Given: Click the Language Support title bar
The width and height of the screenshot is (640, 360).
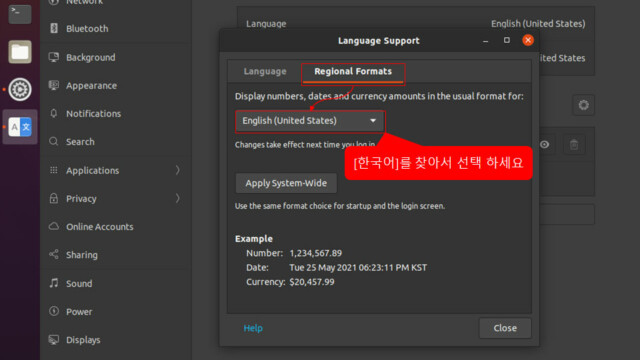Looking at the screenshot, I should coord(379,40).
